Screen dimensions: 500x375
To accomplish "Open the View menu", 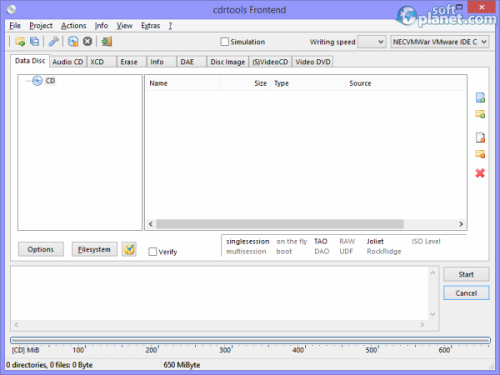I will pyautogui.click(x=124, y=26).
